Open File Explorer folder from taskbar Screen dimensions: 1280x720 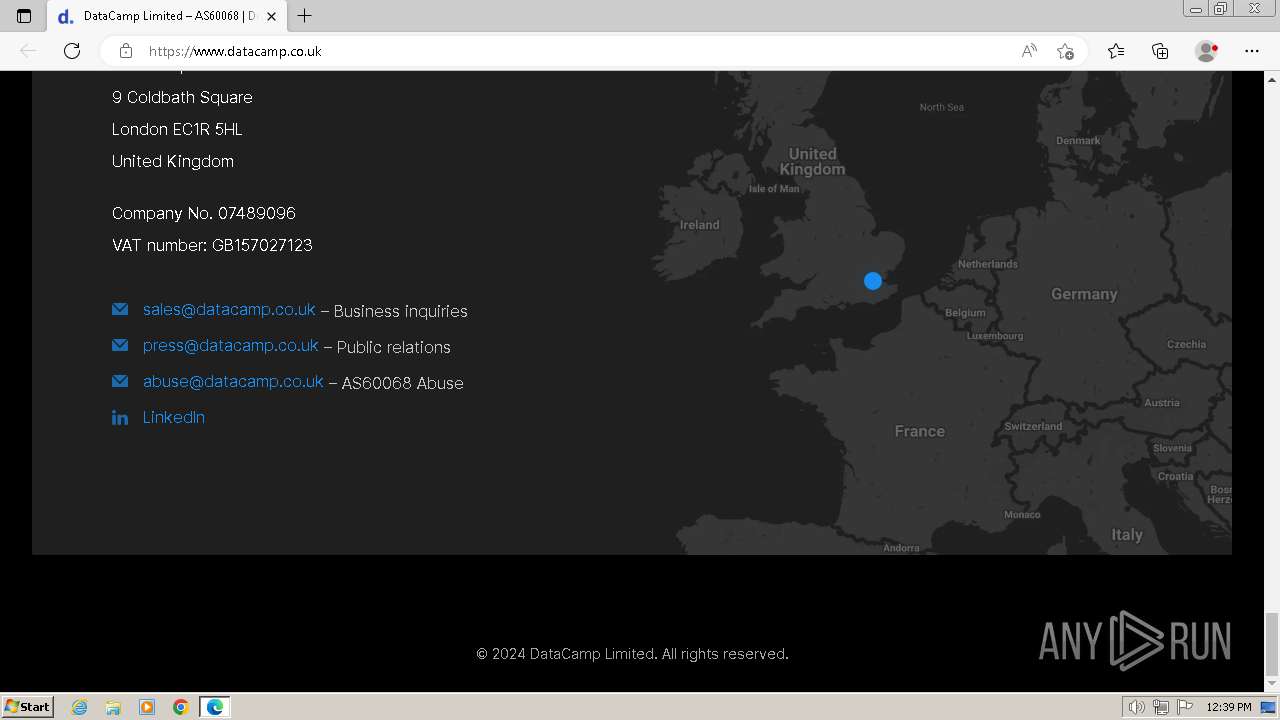tap(113, 707)
